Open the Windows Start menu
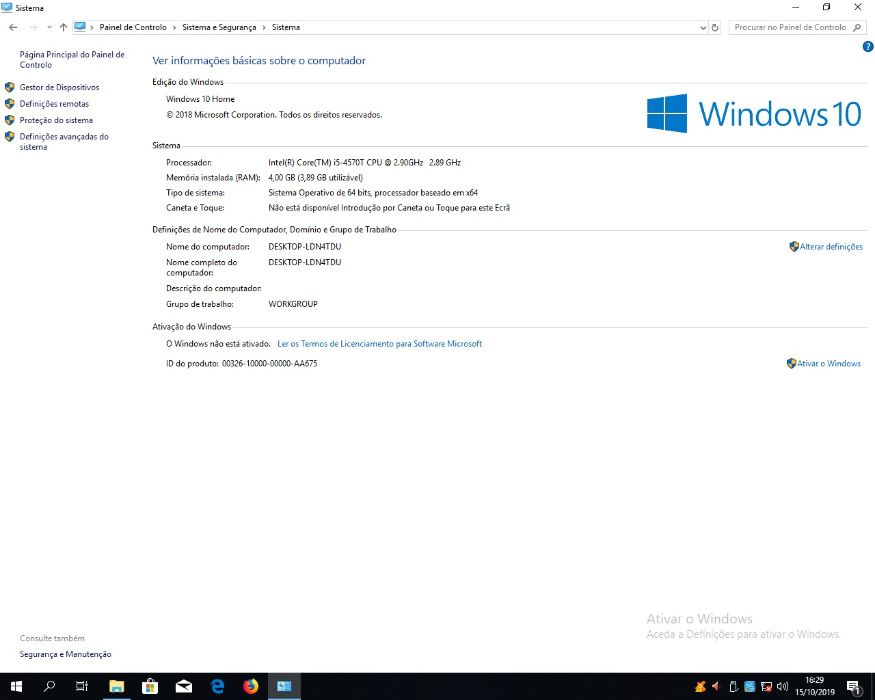875x700 pixels. point(16,686)
